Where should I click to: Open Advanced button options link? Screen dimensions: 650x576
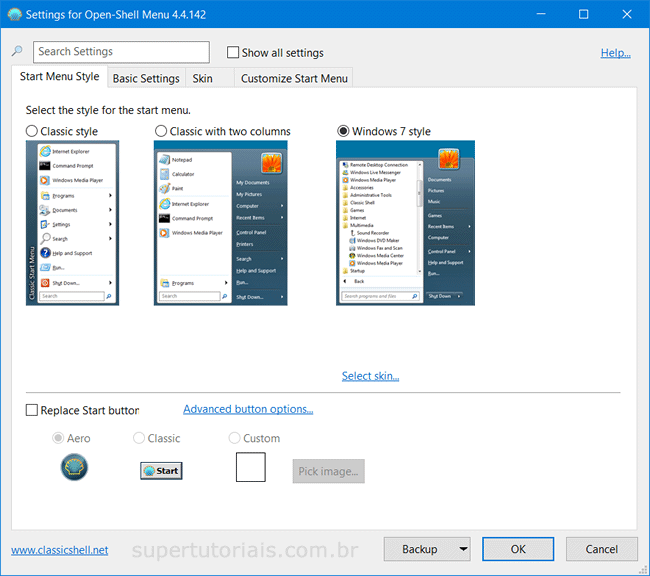248,409
